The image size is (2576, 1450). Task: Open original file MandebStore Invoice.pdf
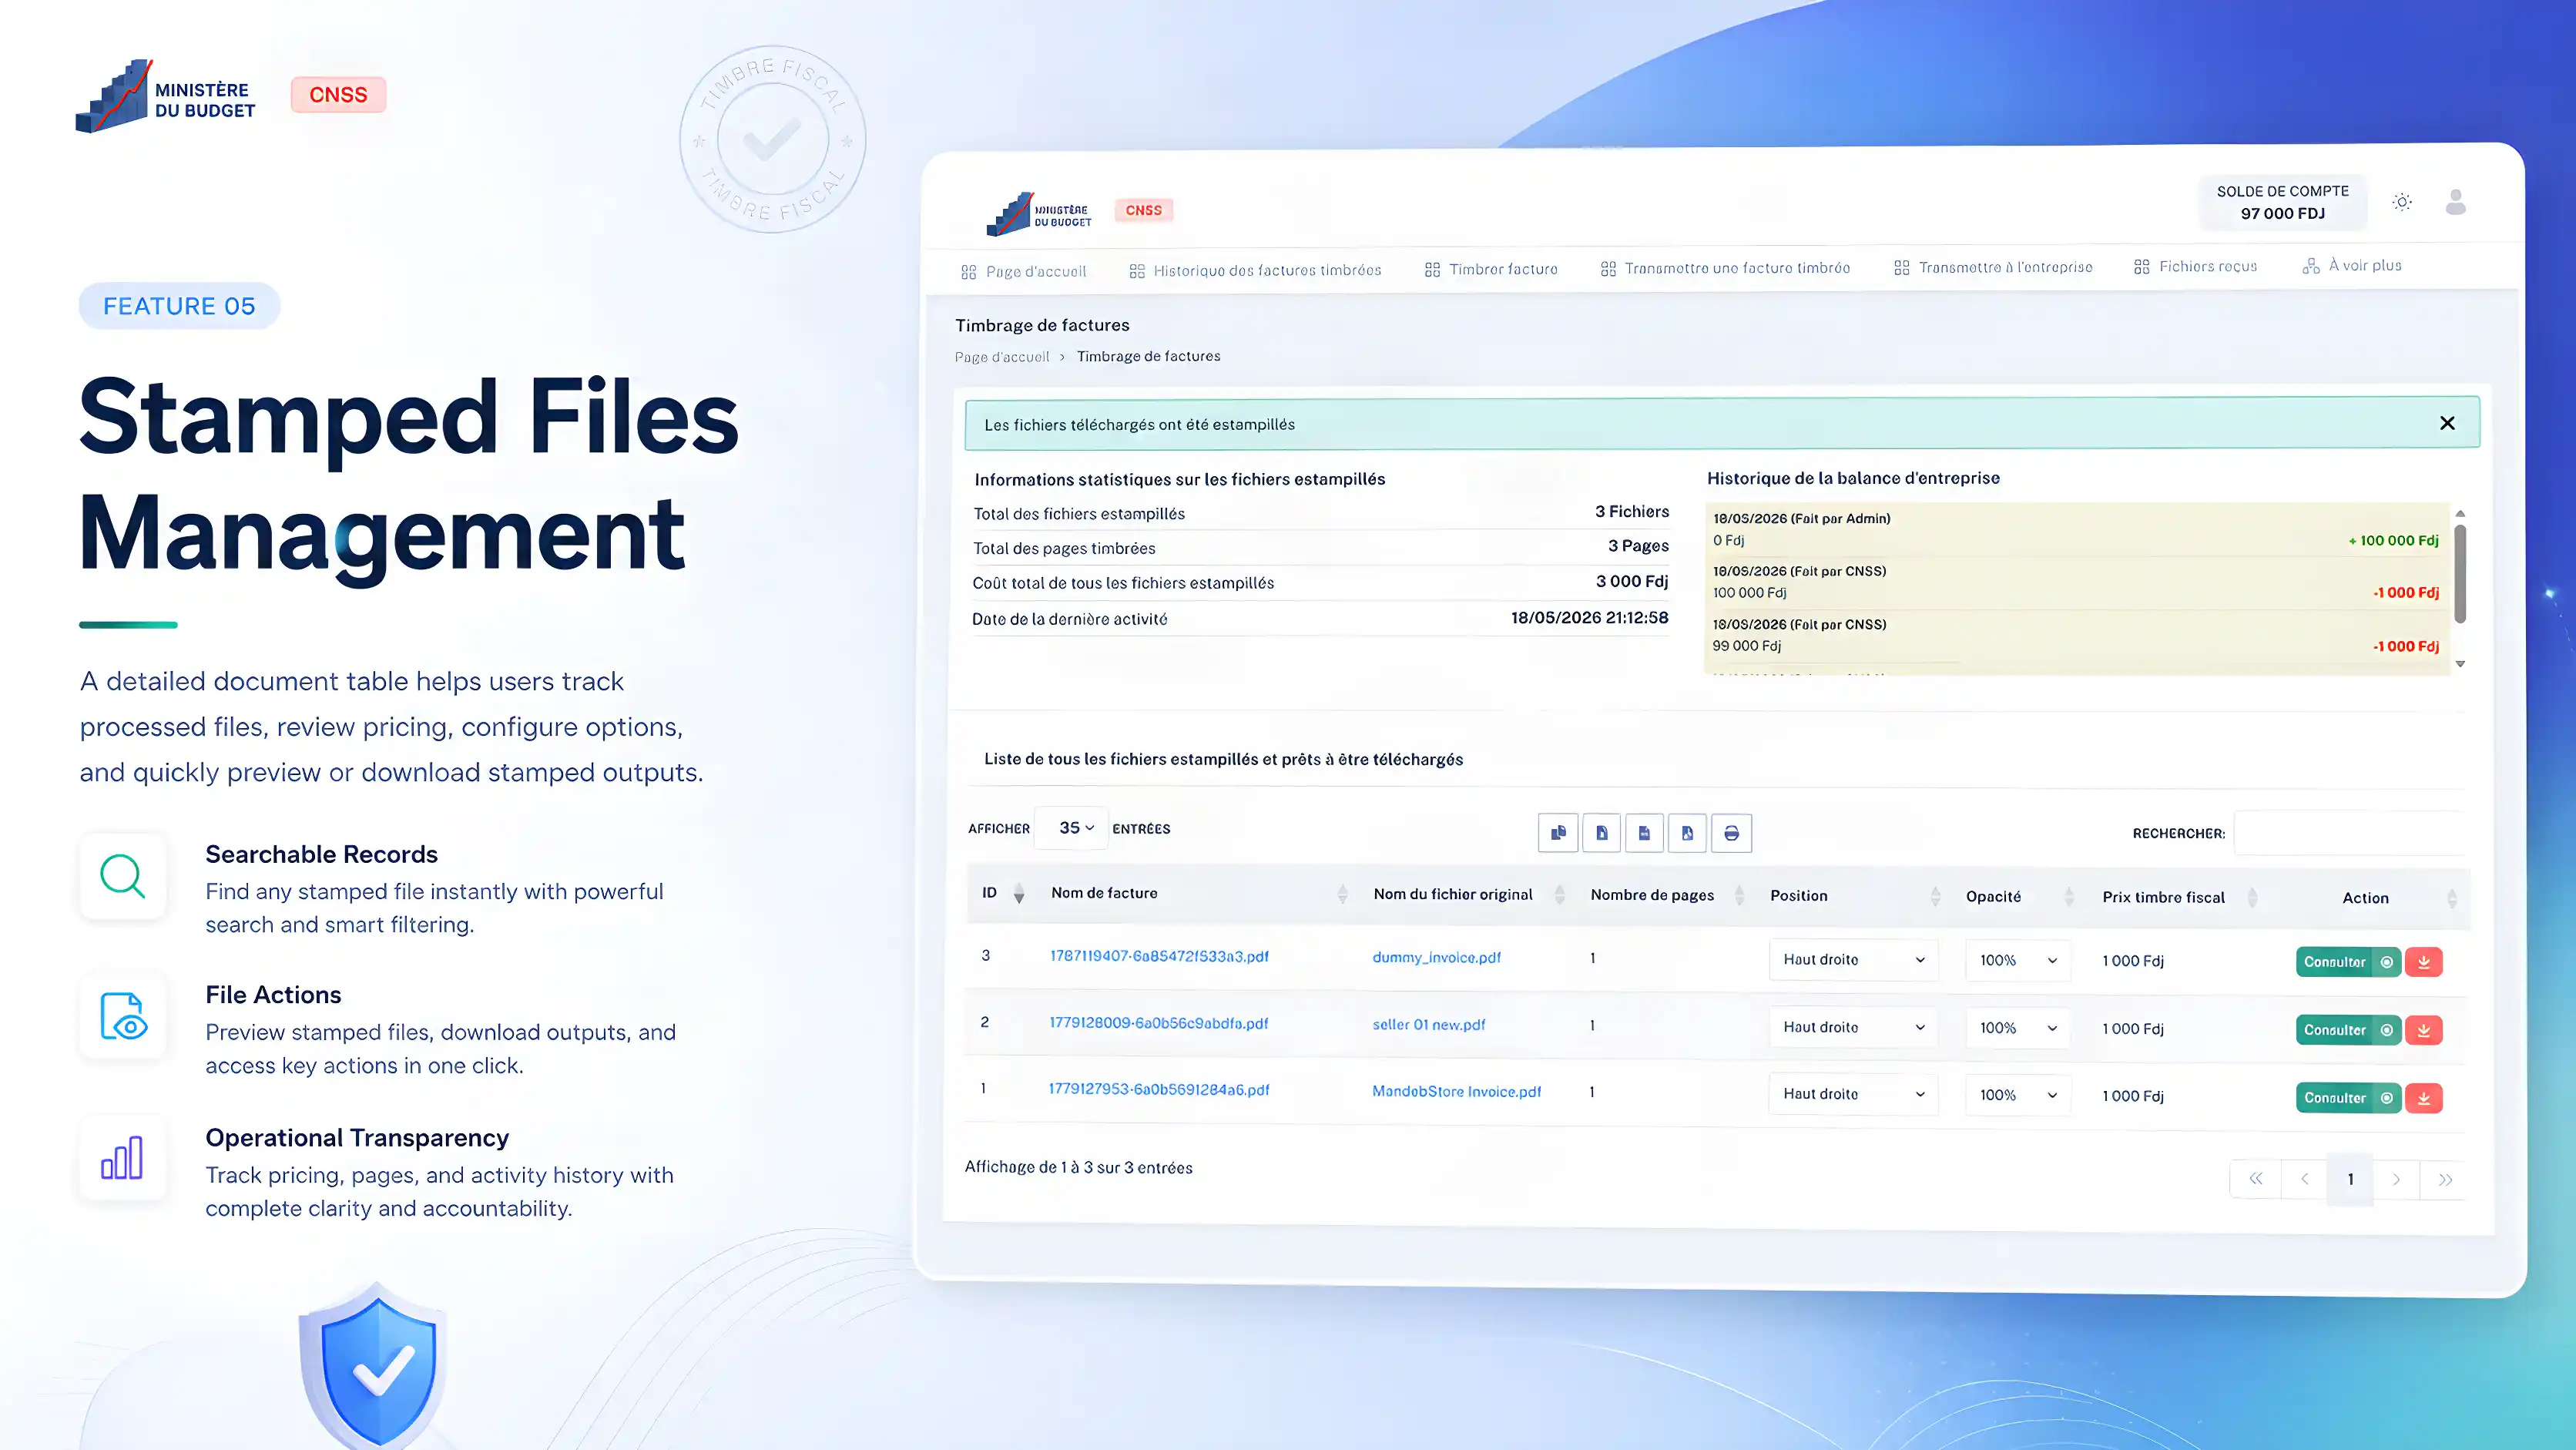click(x=1456, y=1091)
